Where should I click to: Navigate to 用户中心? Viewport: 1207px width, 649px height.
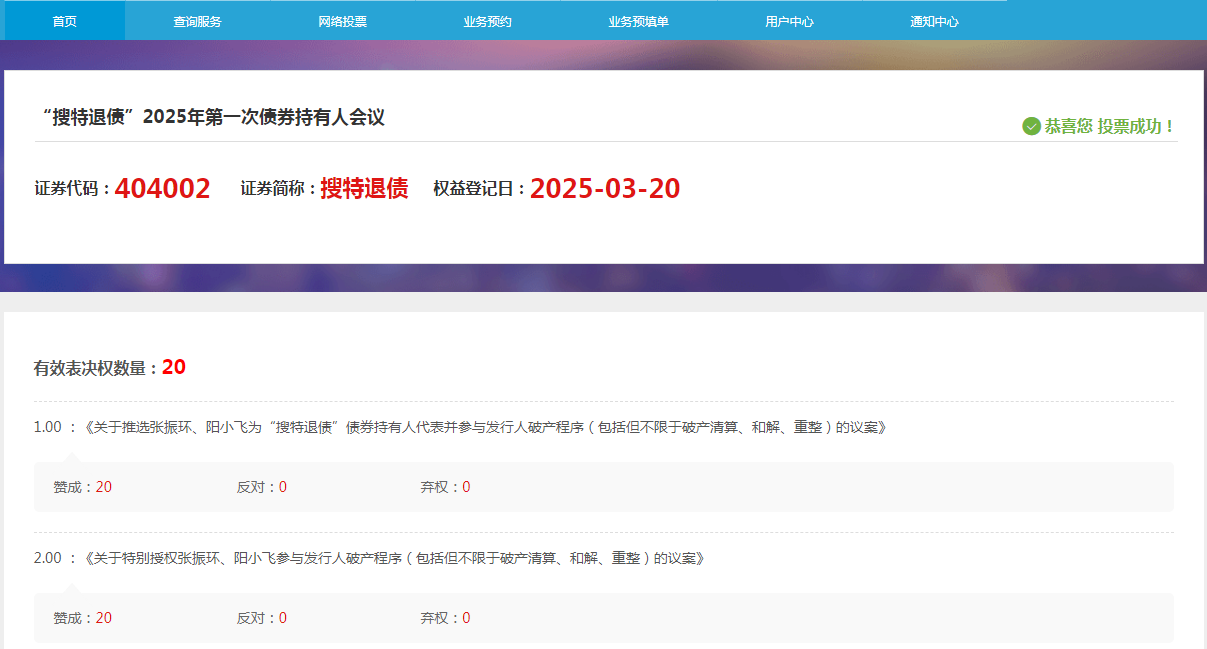(x=789, y=21)
